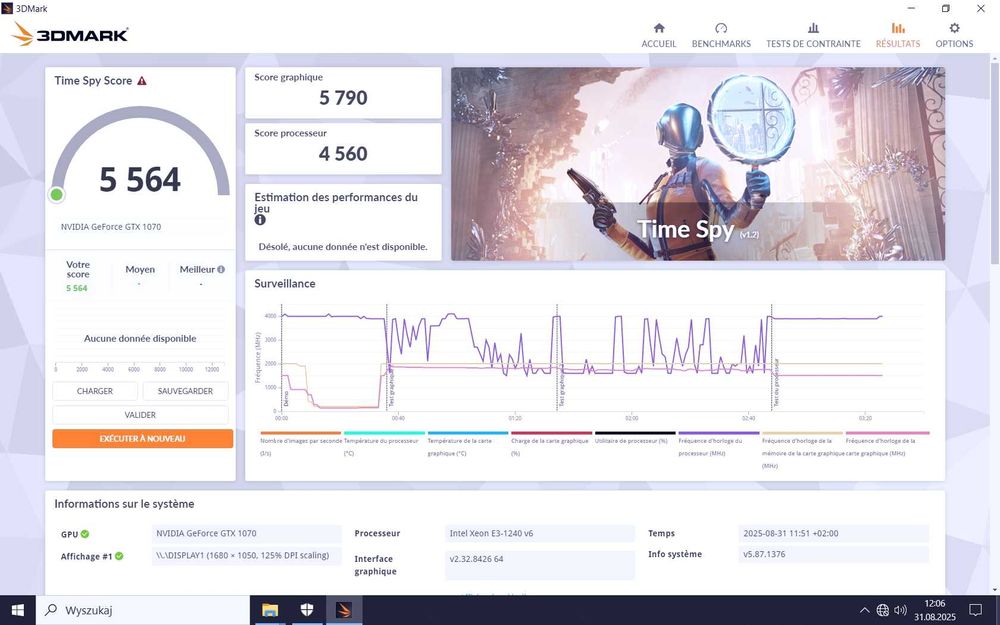This screenshot has height=625, width=1000.
Task: Toggle Température de la carte graphique legend
Action: [466, 446]
